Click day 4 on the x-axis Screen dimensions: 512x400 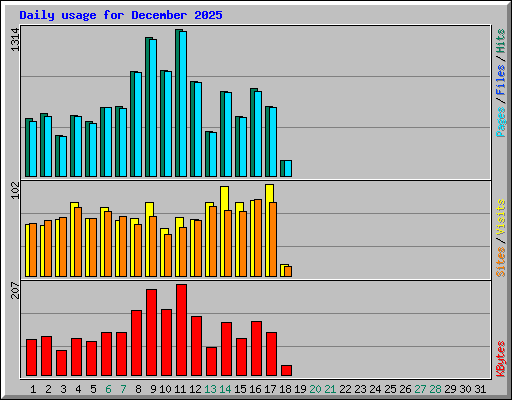(78, 389)
